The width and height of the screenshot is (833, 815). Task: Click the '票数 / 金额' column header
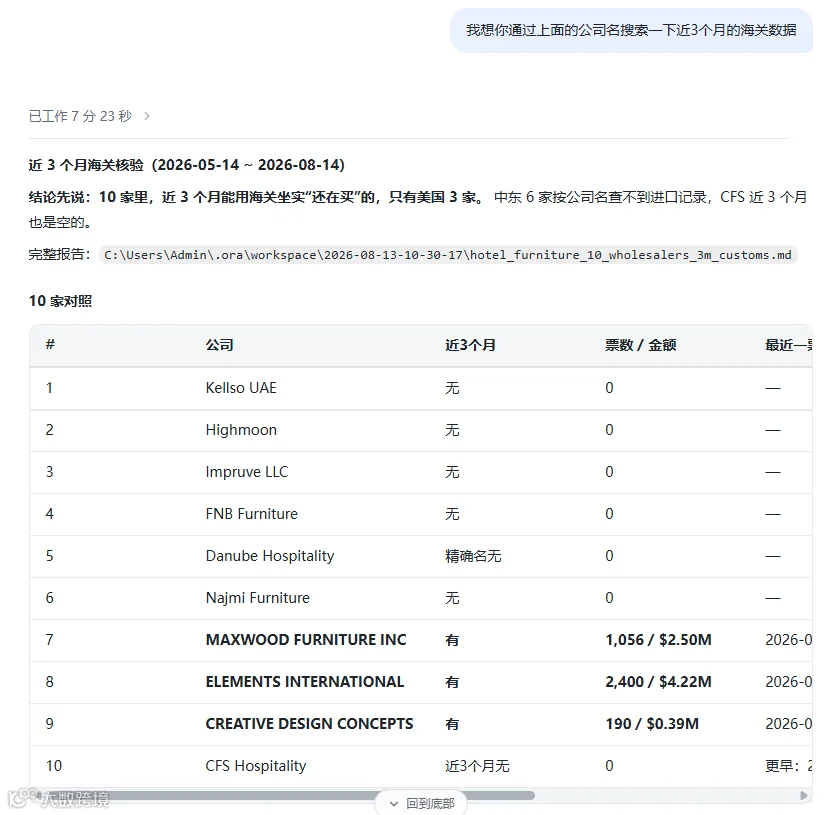pos(641,345)
